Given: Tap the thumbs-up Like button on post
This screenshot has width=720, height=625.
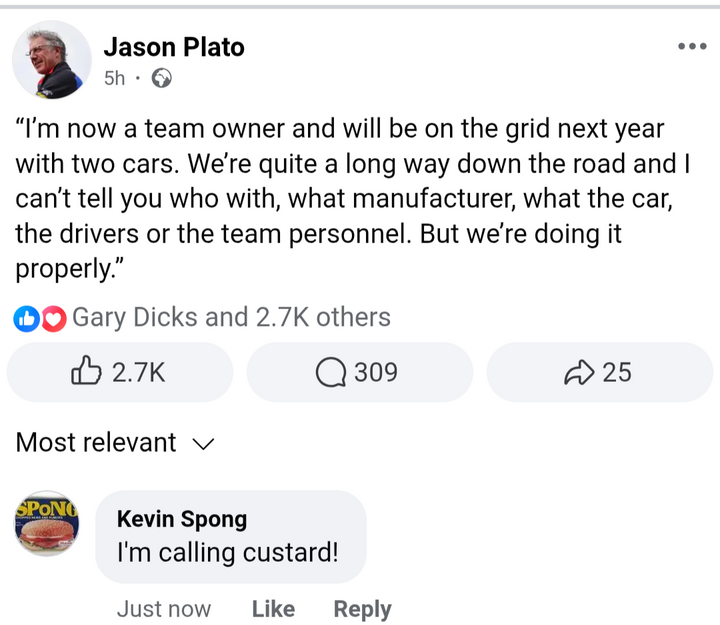Looking at the screenshot, I should click(119, 372).
